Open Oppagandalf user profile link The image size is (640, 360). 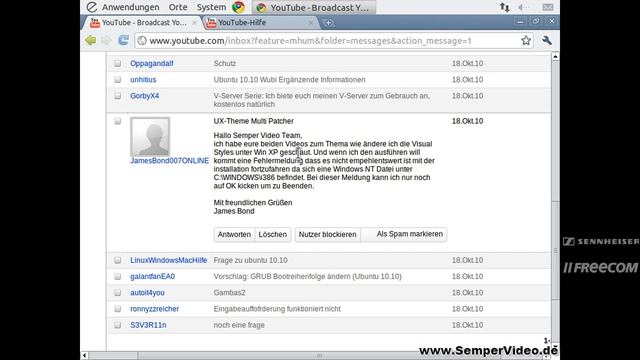[152, 63]
